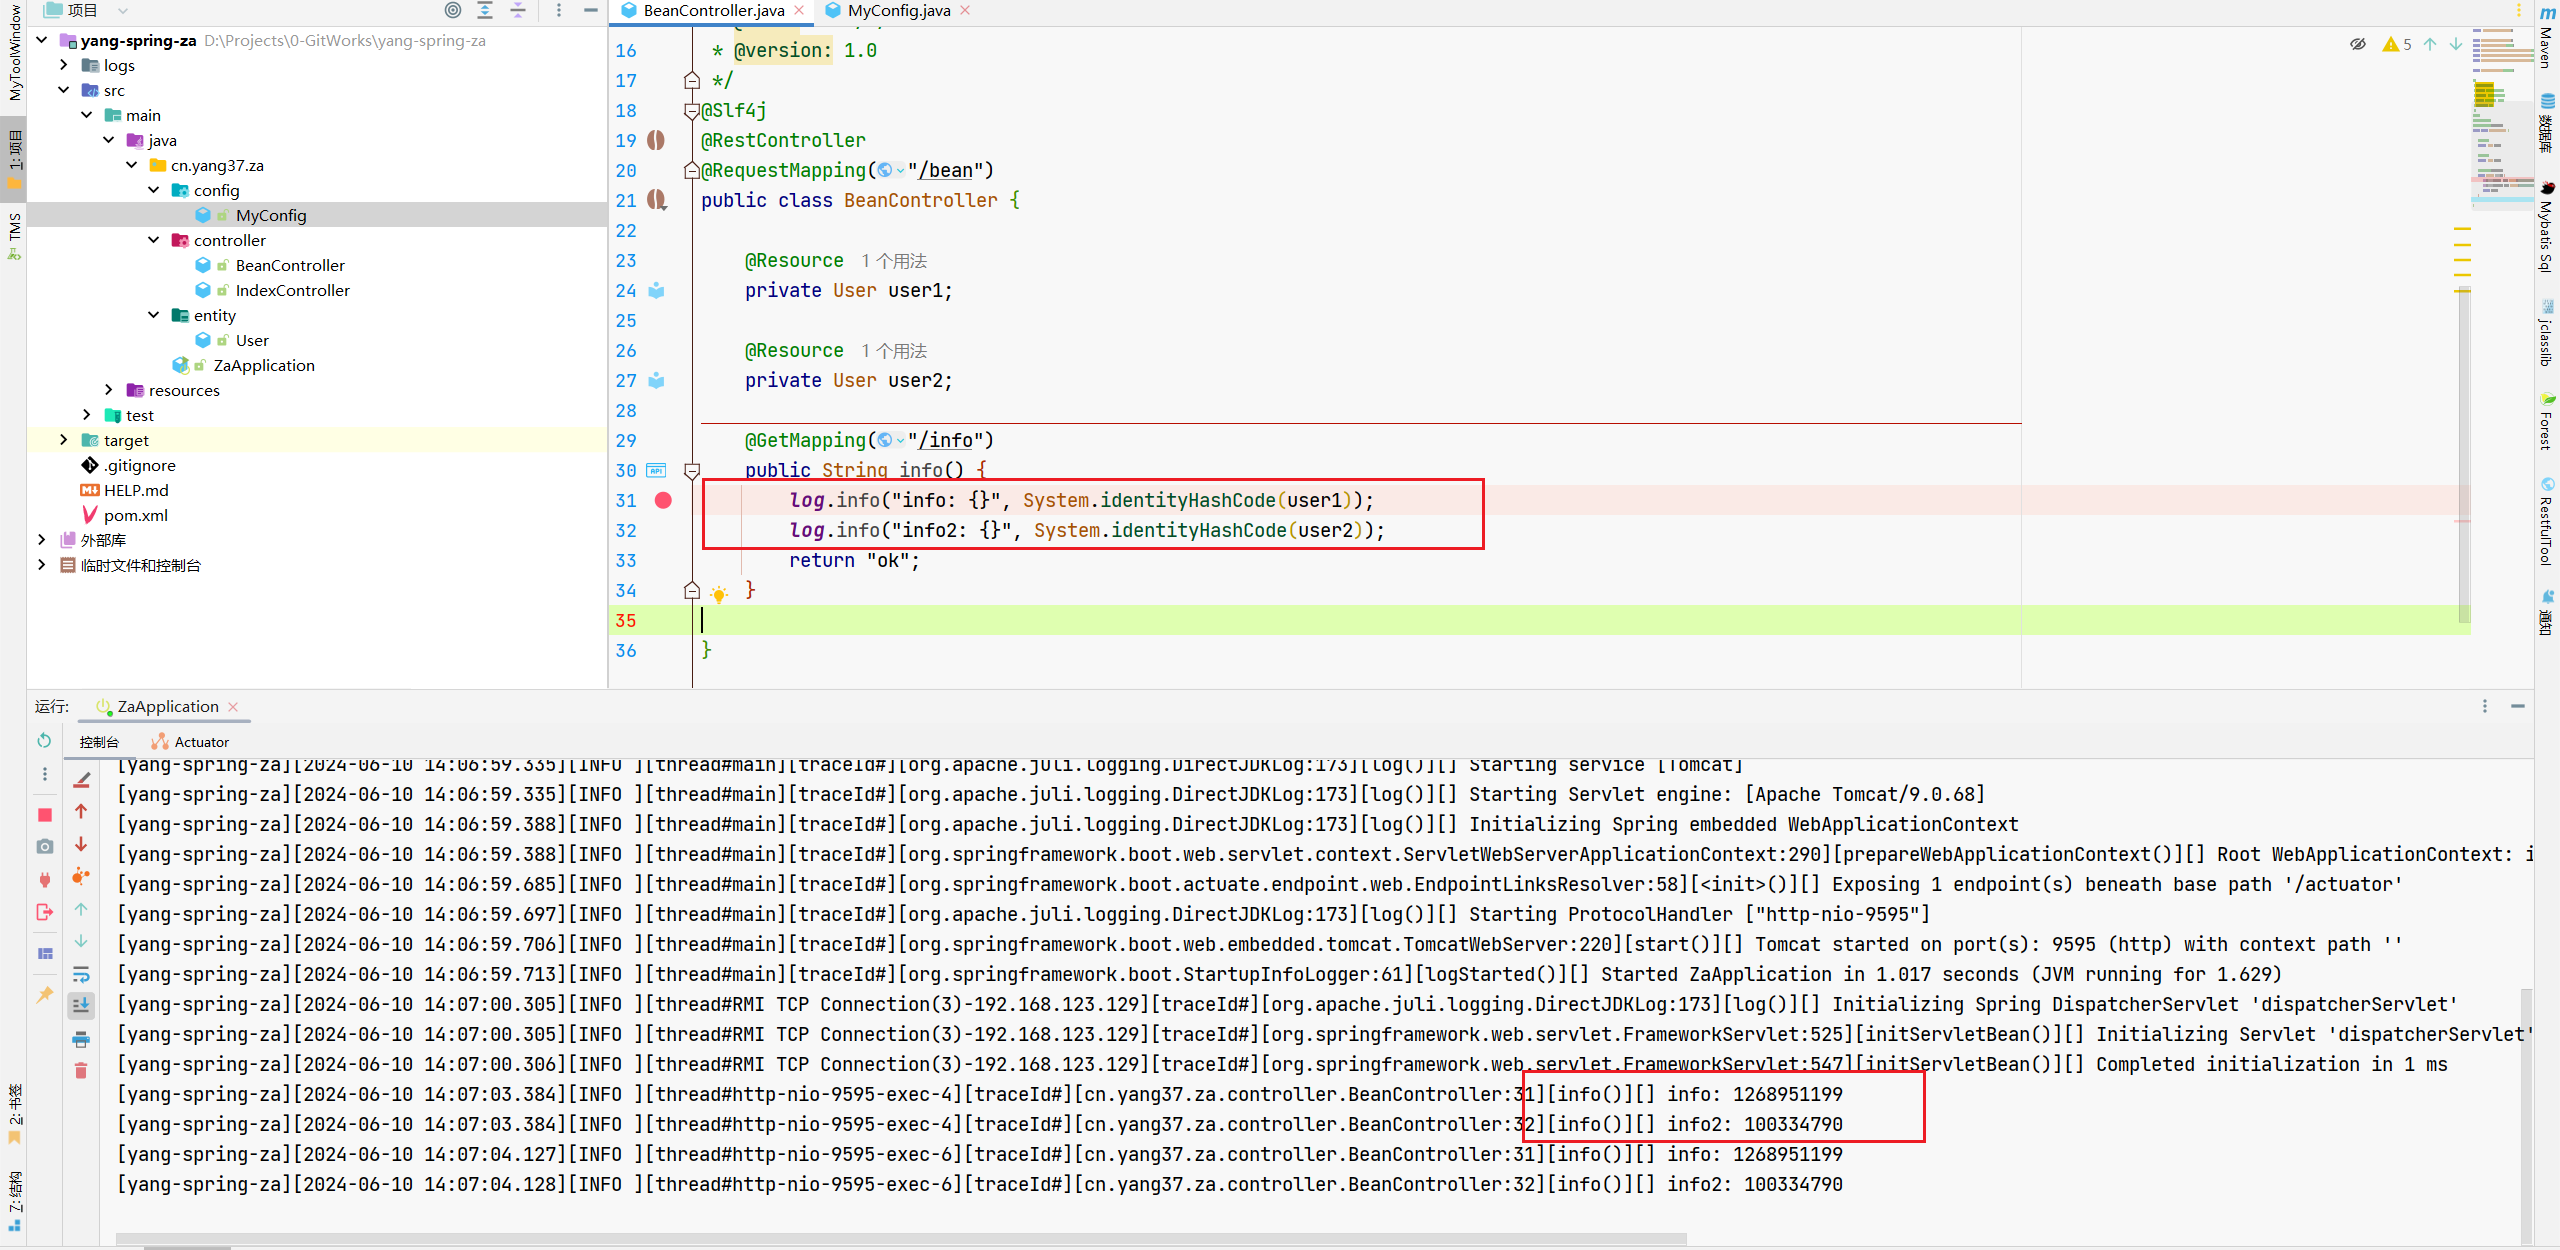This screenshot has height=1250, width=2560.
Task: Expand the target folder
Action: coord(64,440)
